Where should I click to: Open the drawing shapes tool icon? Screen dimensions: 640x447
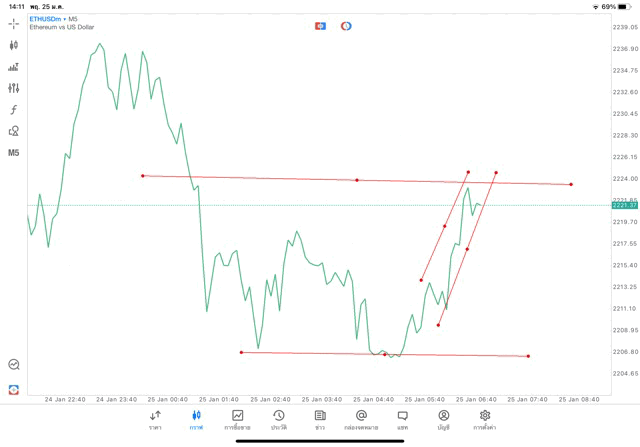click(14, 131)
